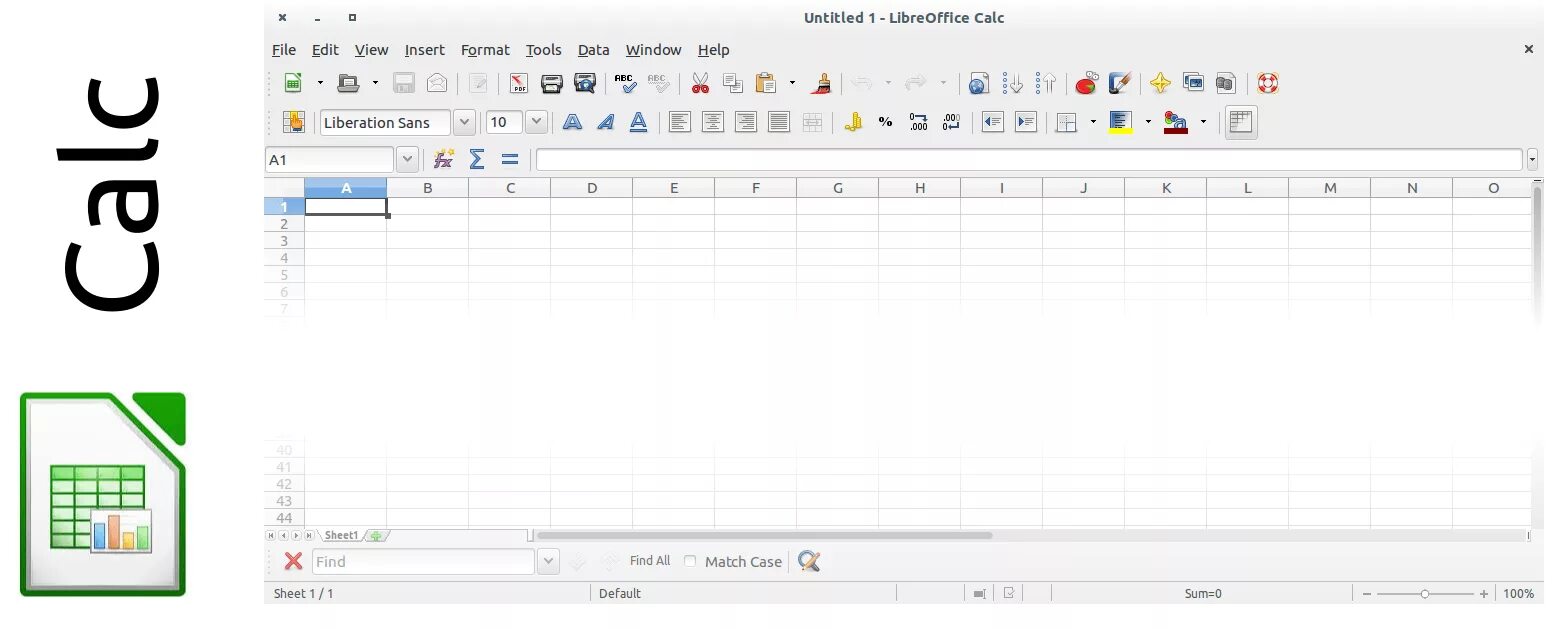Create a new spreadsheet document
This screenshot has width=1553, height=629.
click(x=293, y=83)
